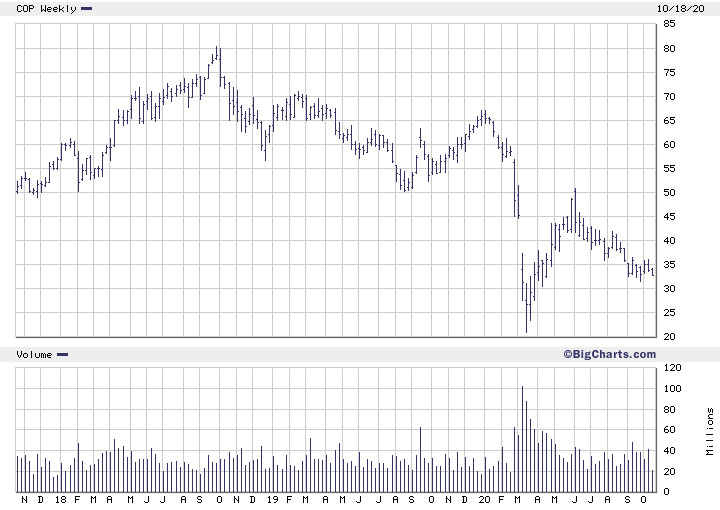Click the 10/18/20 date label
The image size is (720, 510).
click(681, 8)
